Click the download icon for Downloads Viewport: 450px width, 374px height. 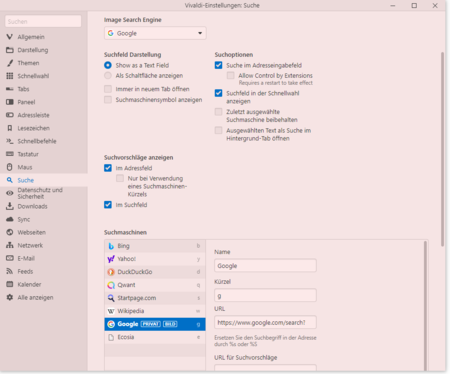pyautogui.click(x=10, y=206)
